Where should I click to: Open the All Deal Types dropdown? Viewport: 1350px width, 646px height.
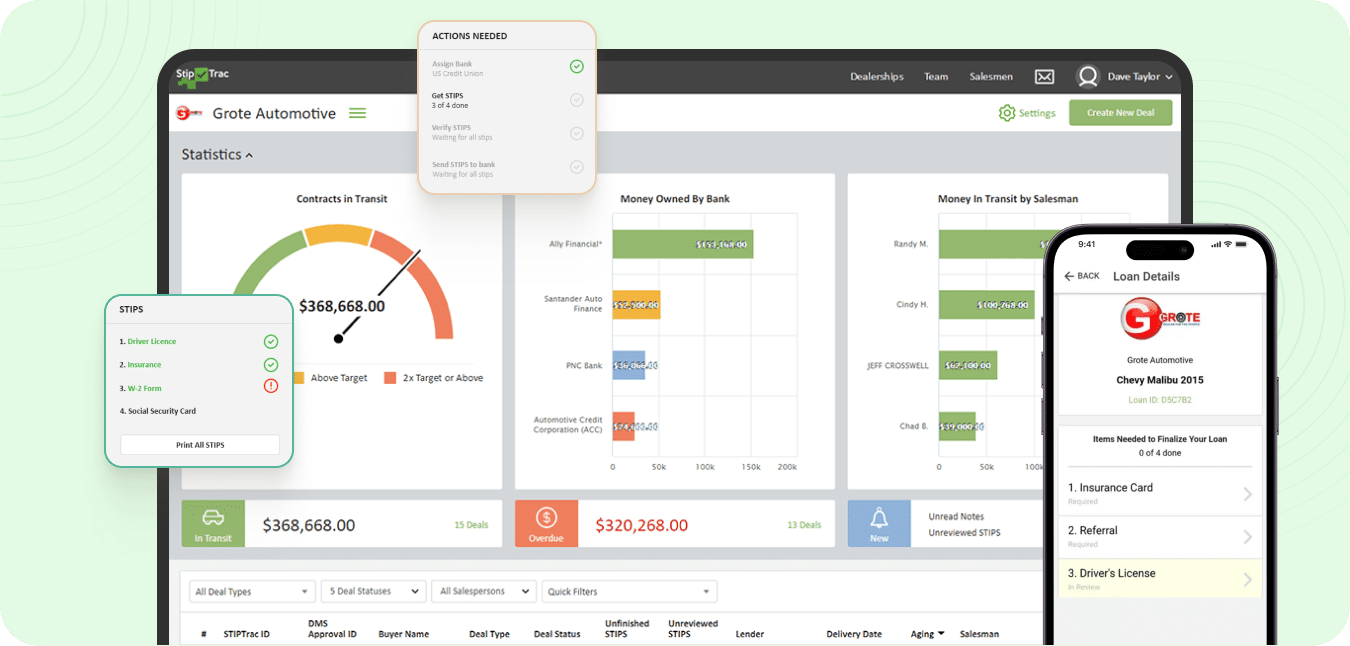(252, 592)
